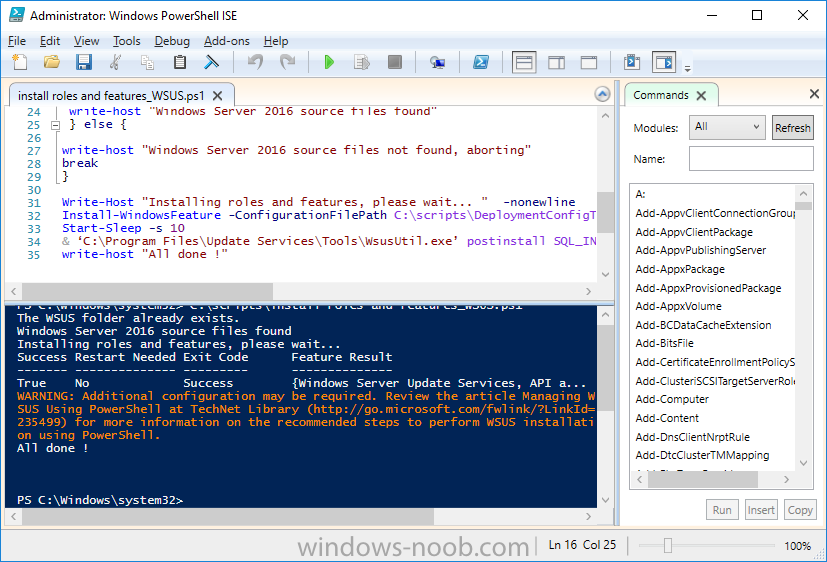Select Add-BCDataCacheExtension command
This screenshot has height=562, width=827.
coord(703,325)
